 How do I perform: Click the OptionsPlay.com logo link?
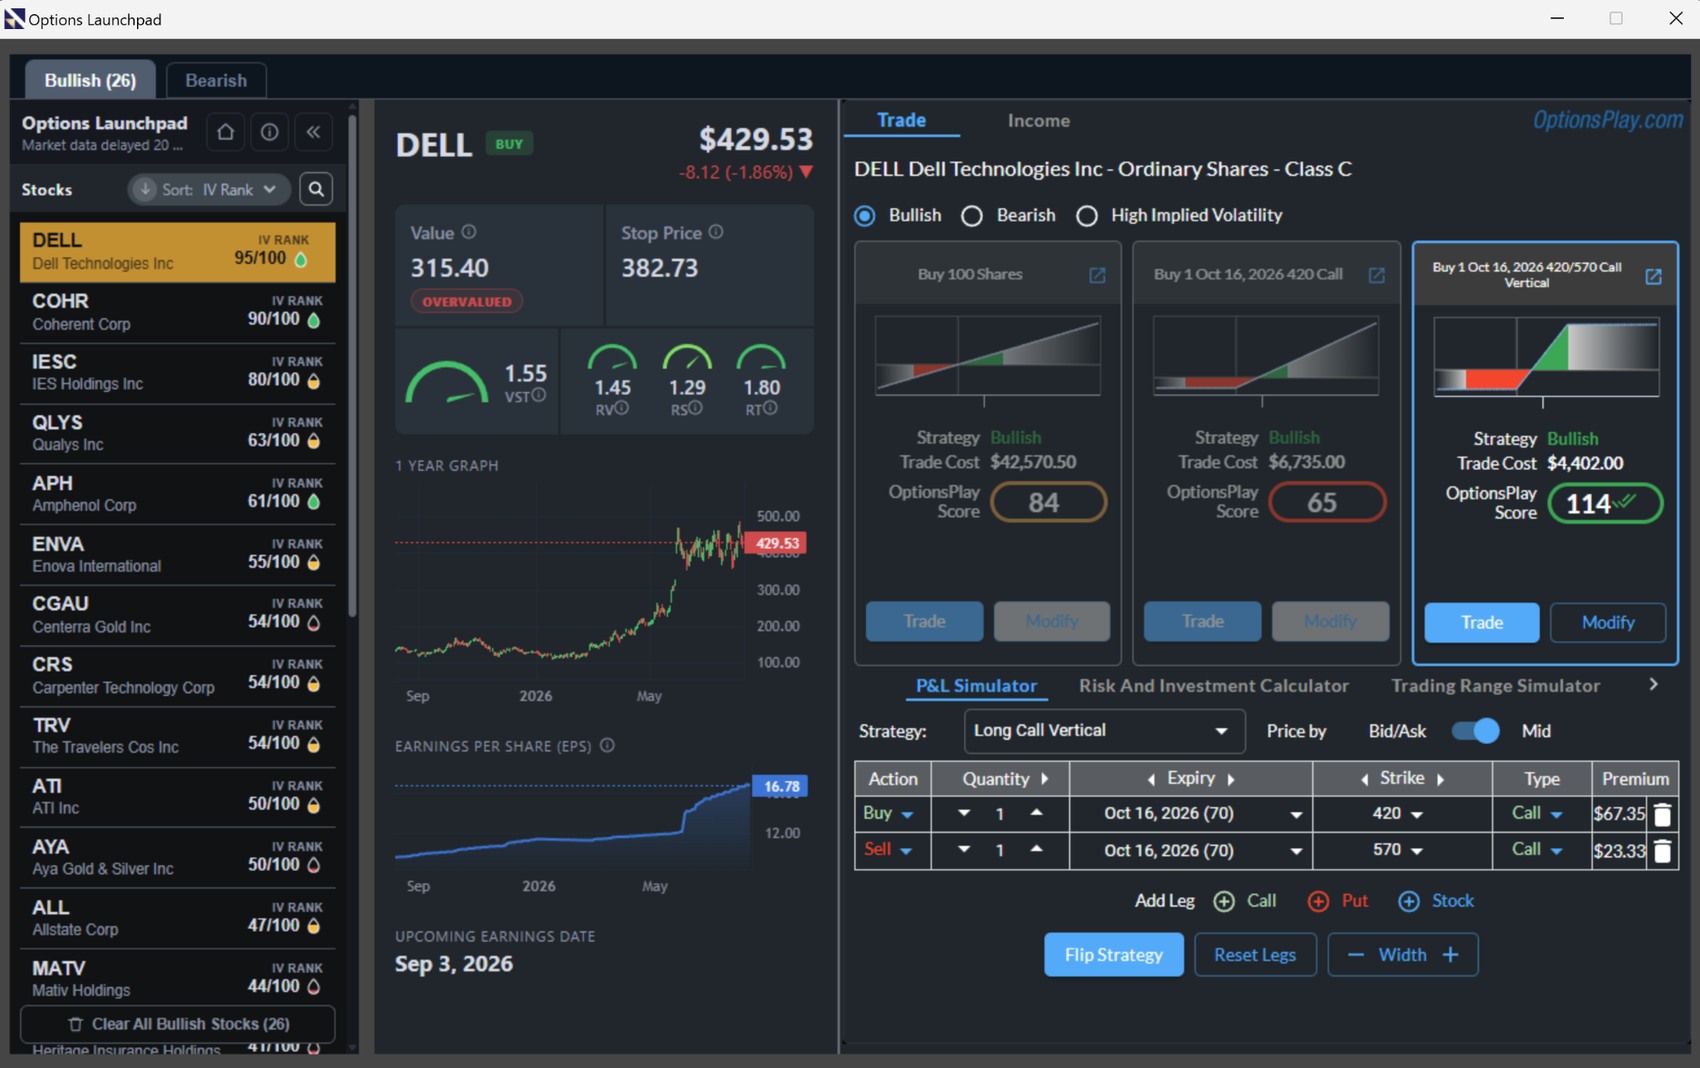[x=1608, y=120]
